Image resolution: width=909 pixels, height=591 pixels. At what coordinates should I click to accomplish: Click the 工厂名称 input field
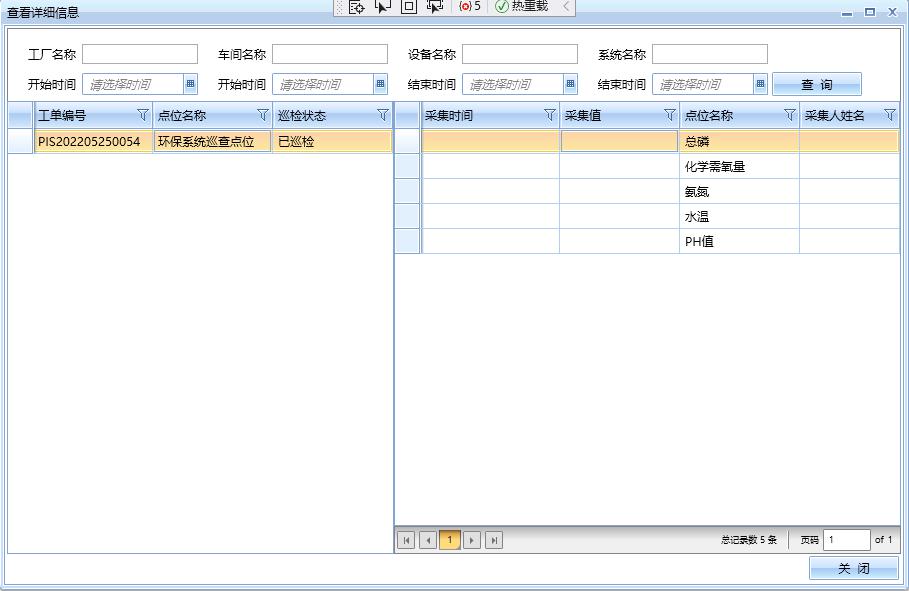pos(140,54)
